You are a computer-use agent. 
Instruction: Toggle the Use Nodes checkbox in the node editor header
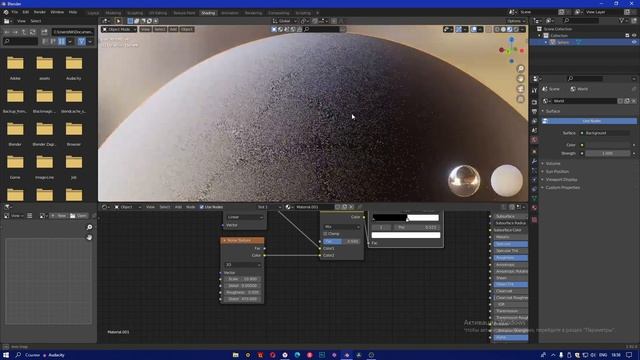pos(202,207)
